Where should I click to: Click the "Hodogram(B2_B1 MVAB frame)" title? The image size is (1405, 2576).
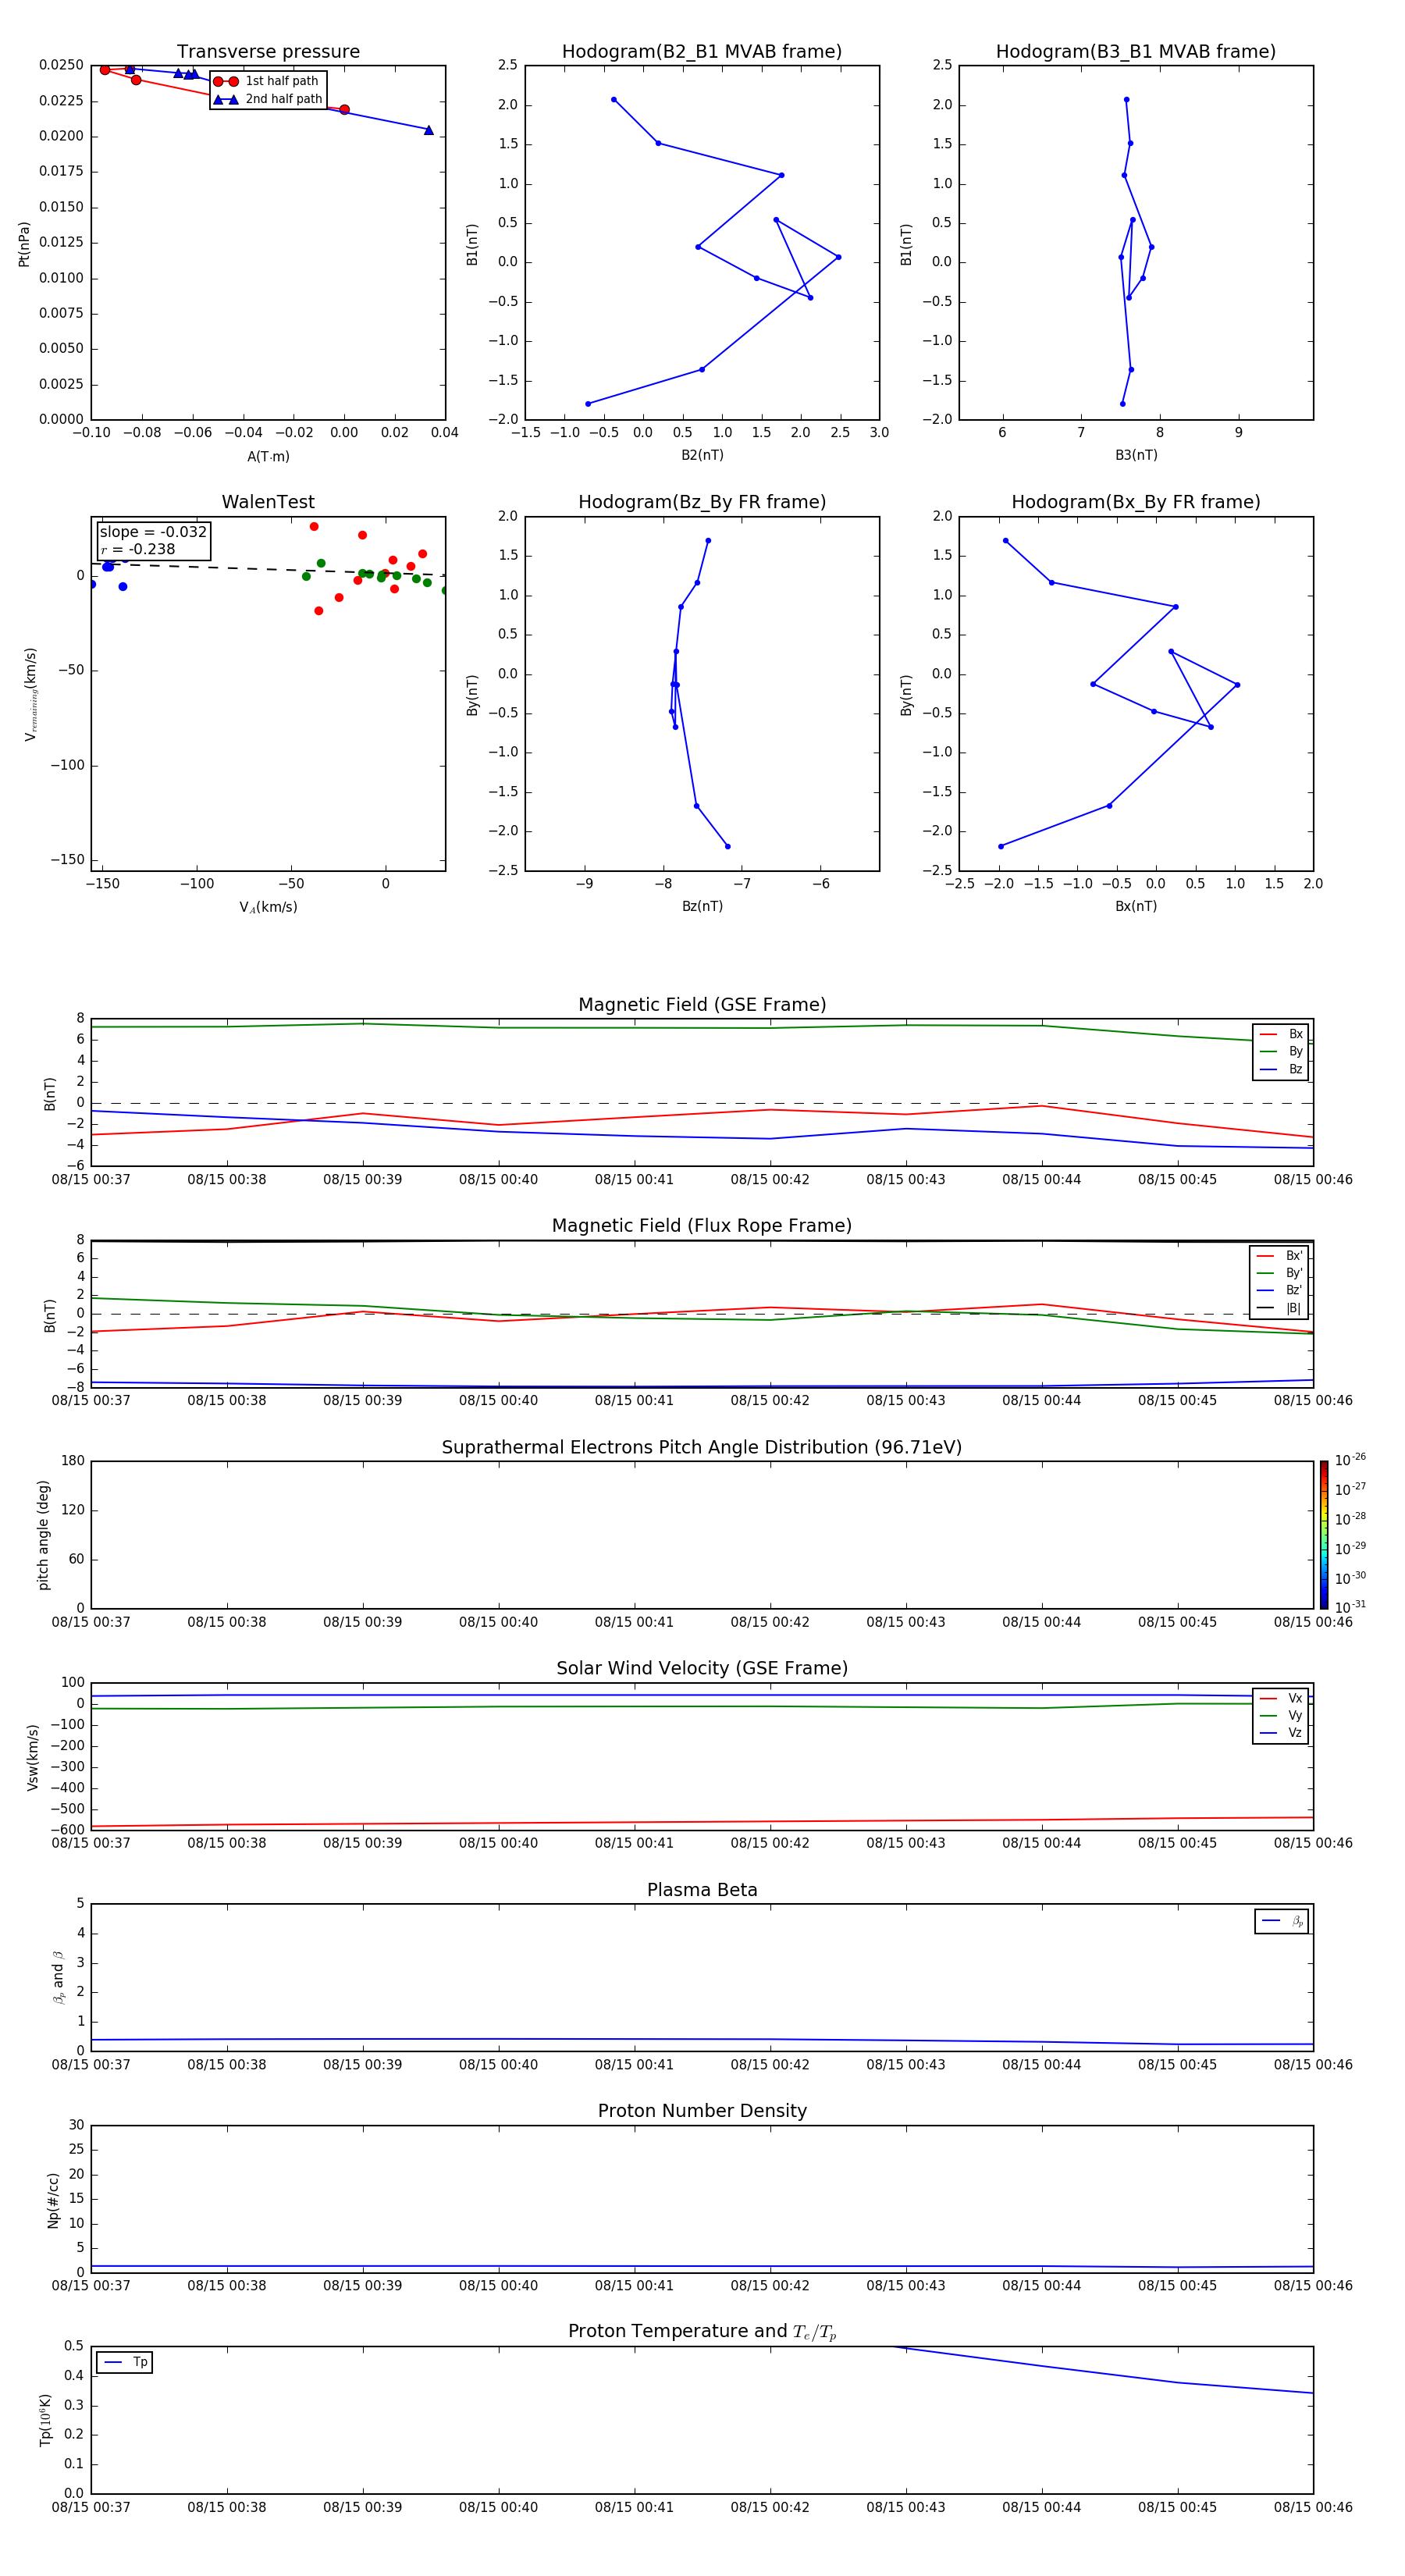[x=702, y=52]
